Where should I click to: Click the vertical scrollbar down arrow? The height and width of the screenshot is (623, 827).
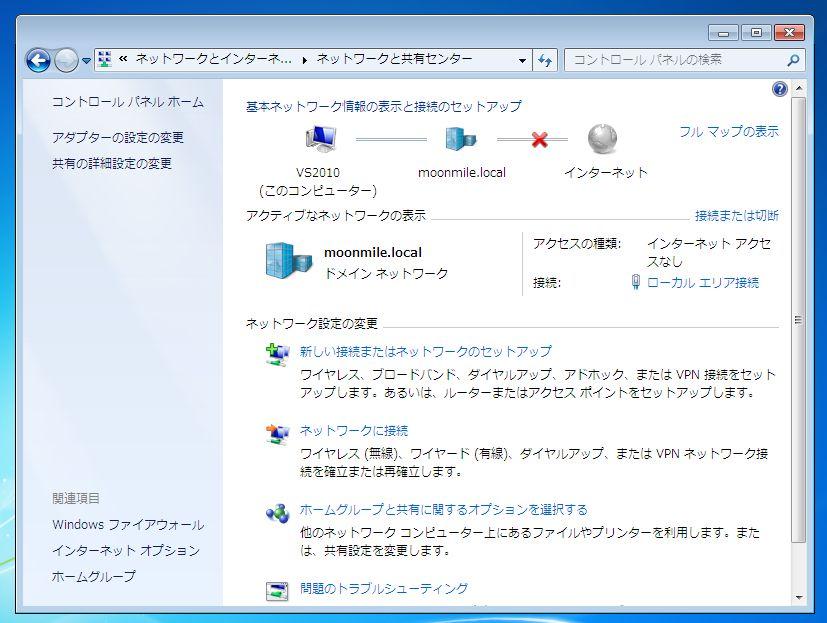(798, 597)
